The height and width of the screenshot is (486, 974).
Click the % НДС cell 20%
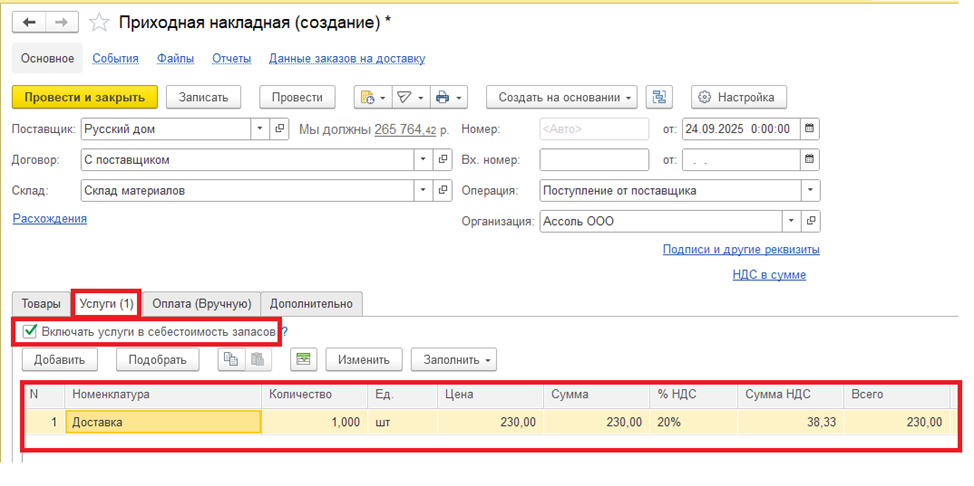(693, 422)
